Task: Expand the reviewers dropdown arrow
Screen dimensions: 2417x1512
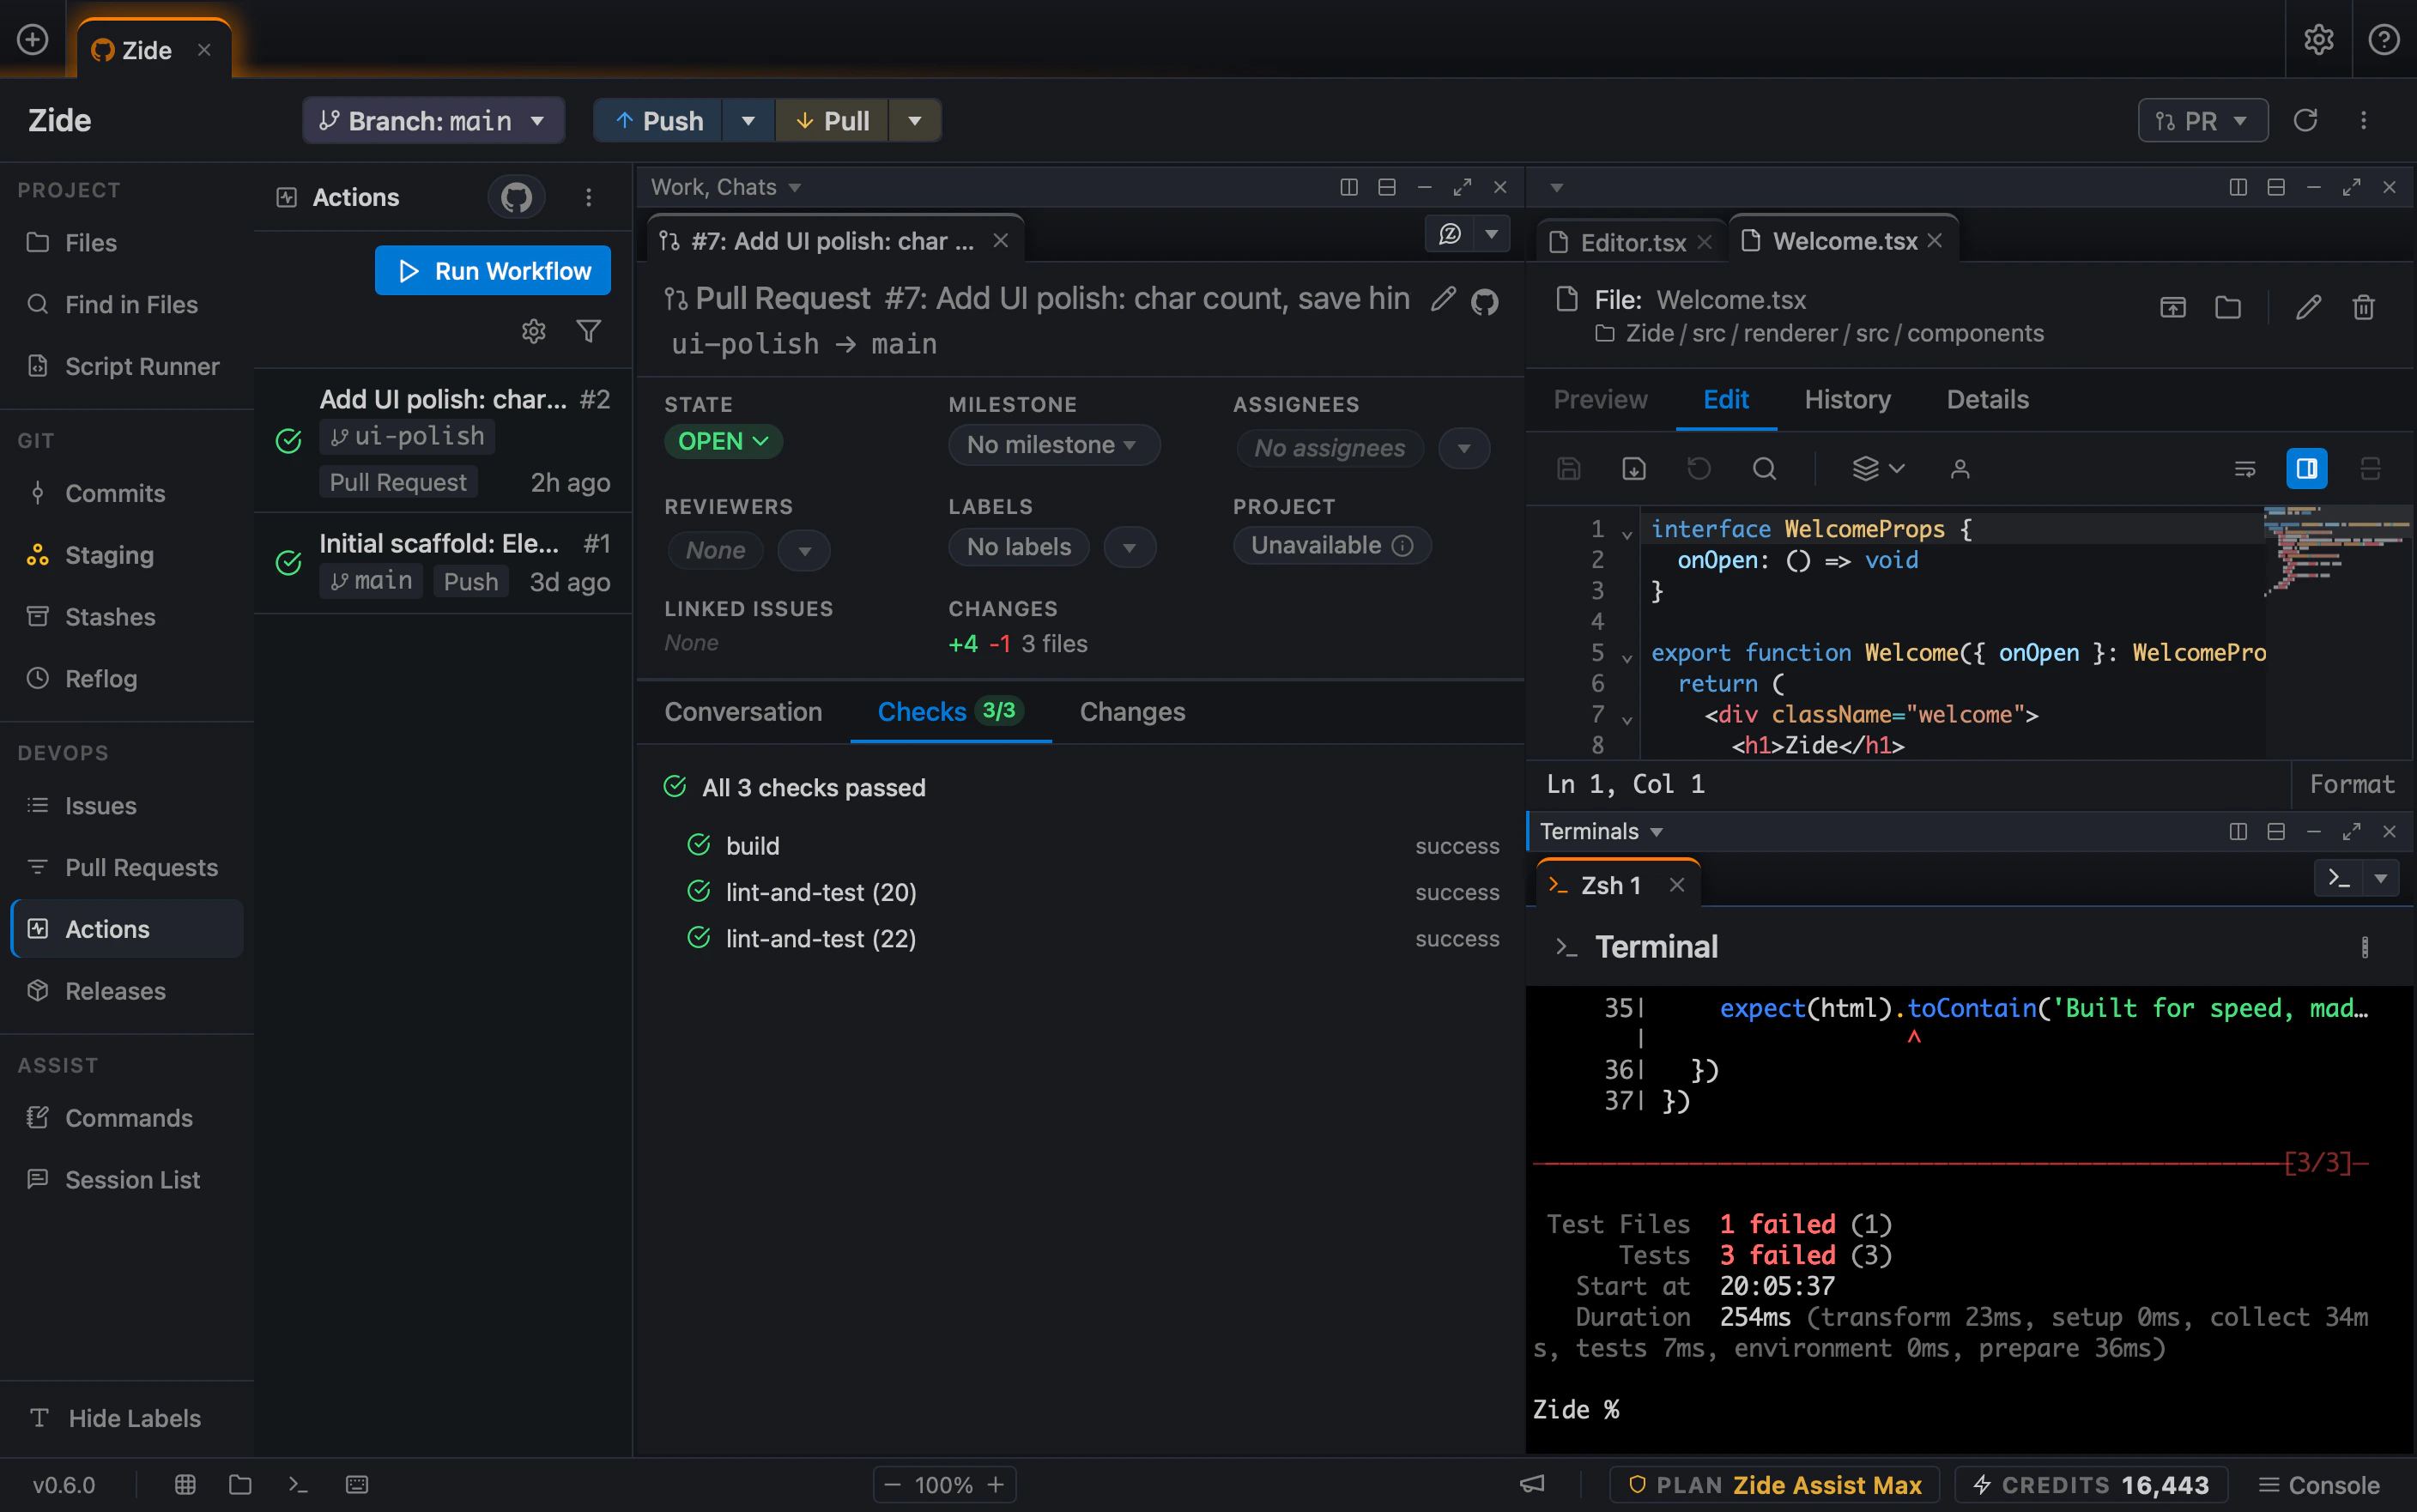Action: 804,550
